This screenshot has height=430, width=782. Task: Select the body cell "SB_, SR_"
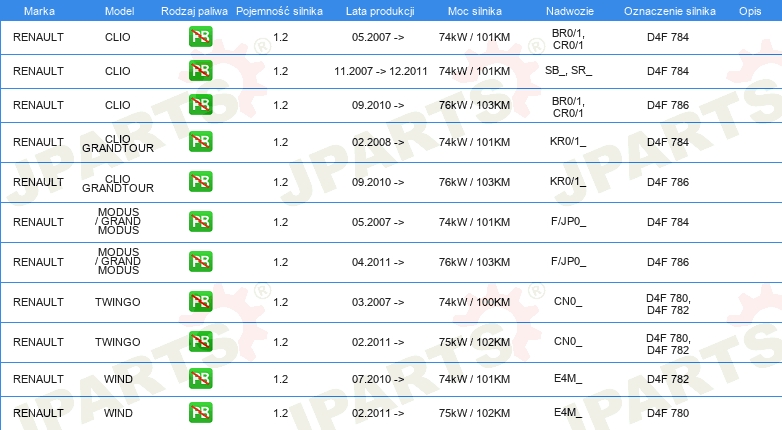(569, 70)
